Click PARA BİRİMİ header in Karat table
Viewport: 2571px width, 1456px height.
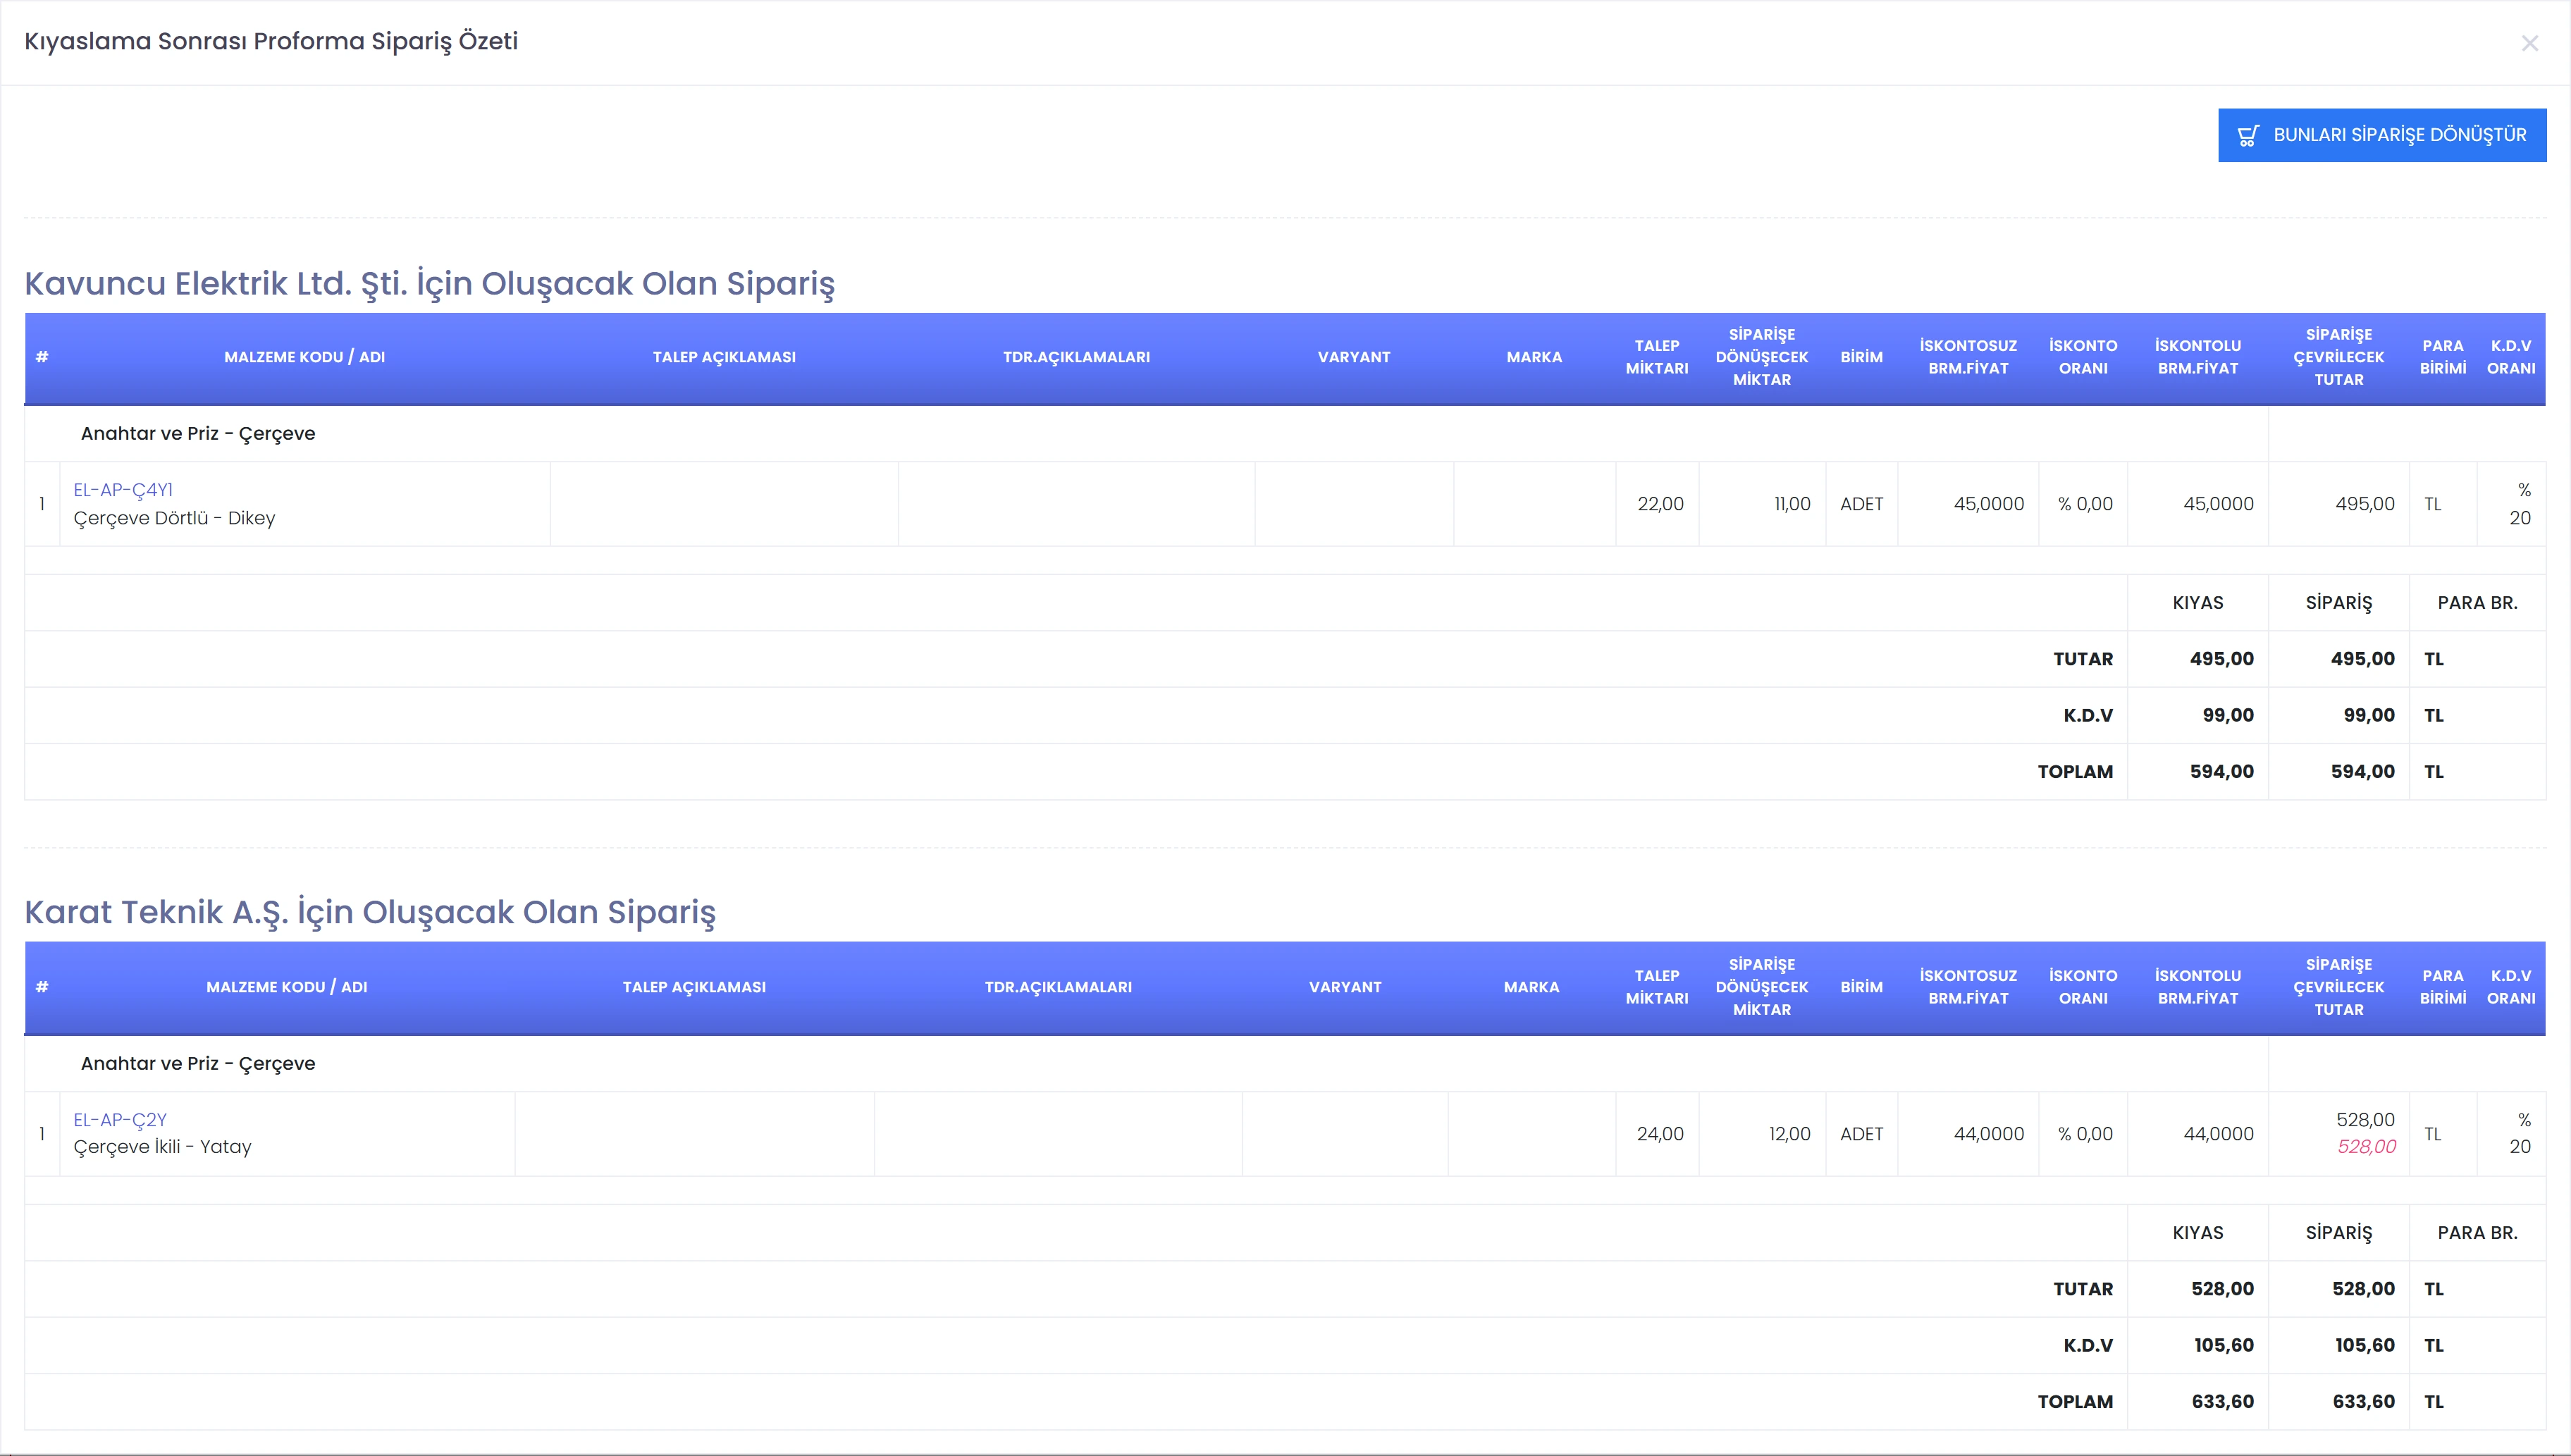click(x=2443, y=987)
